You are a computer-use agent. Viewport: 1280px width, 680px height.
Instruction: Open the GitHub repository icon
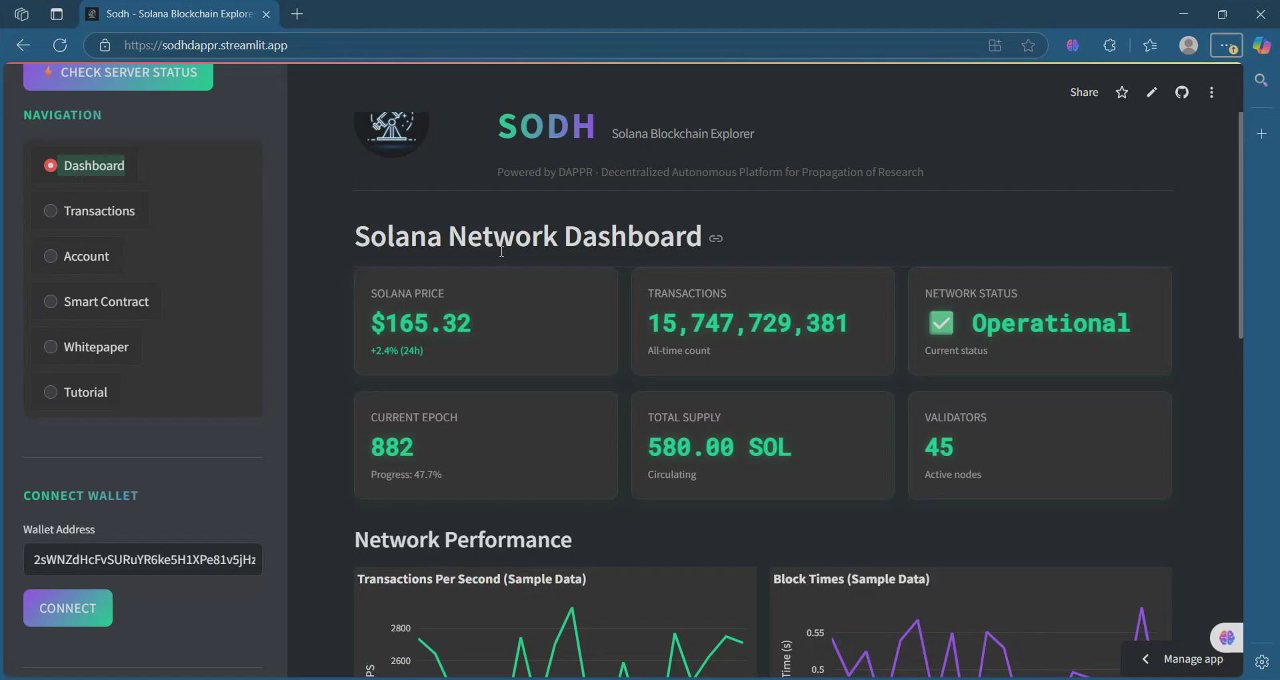tap(1182, 92)
